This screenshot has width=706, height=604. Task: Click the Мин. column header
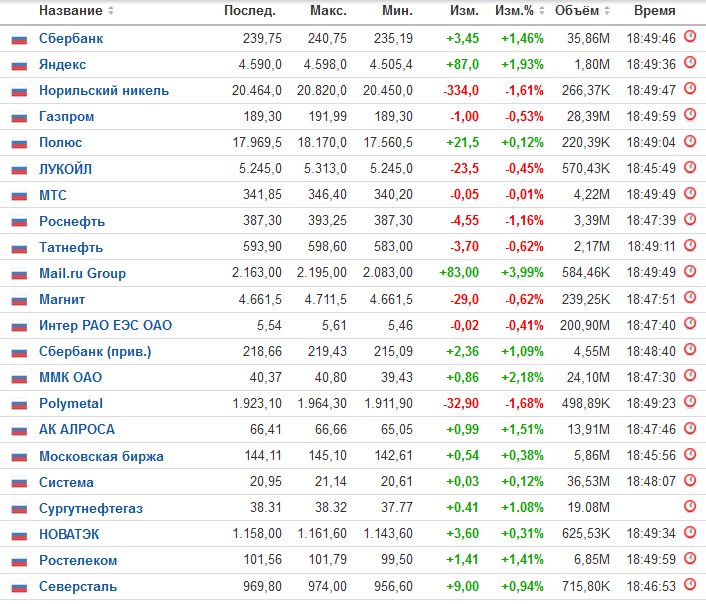pyautogui.click(x=397, y=10)
